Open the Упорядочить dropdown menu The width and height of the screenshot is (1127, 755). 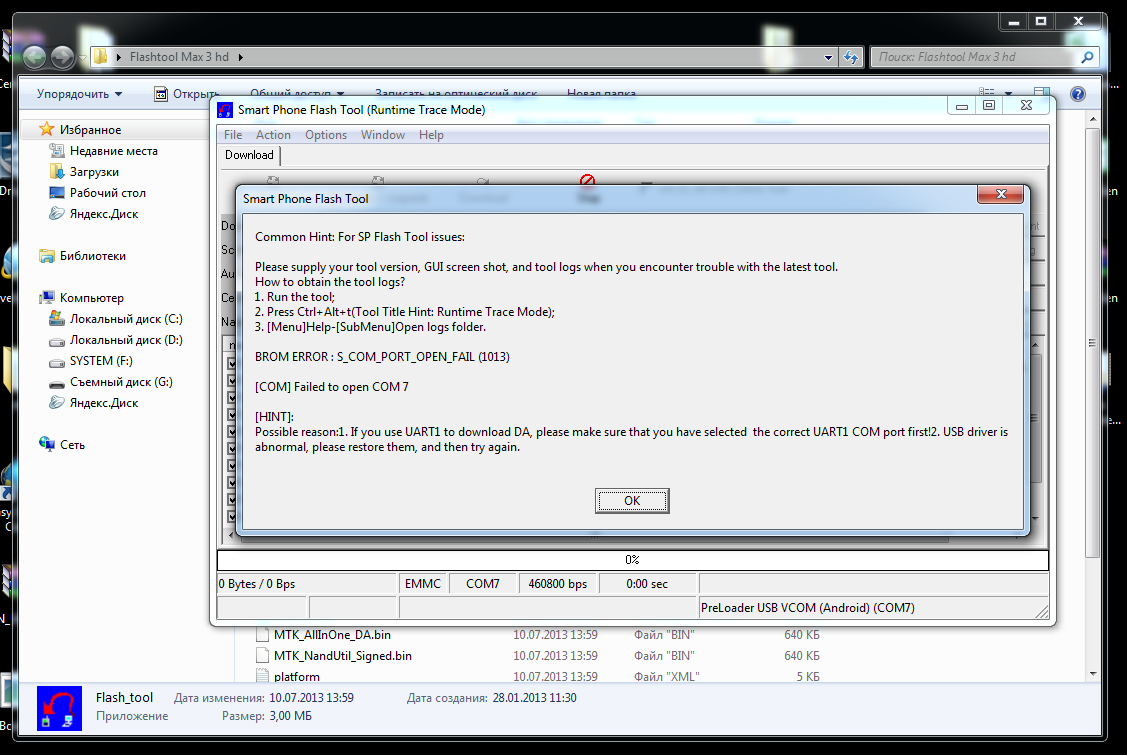pyautogui.click(x=80, y=94)
